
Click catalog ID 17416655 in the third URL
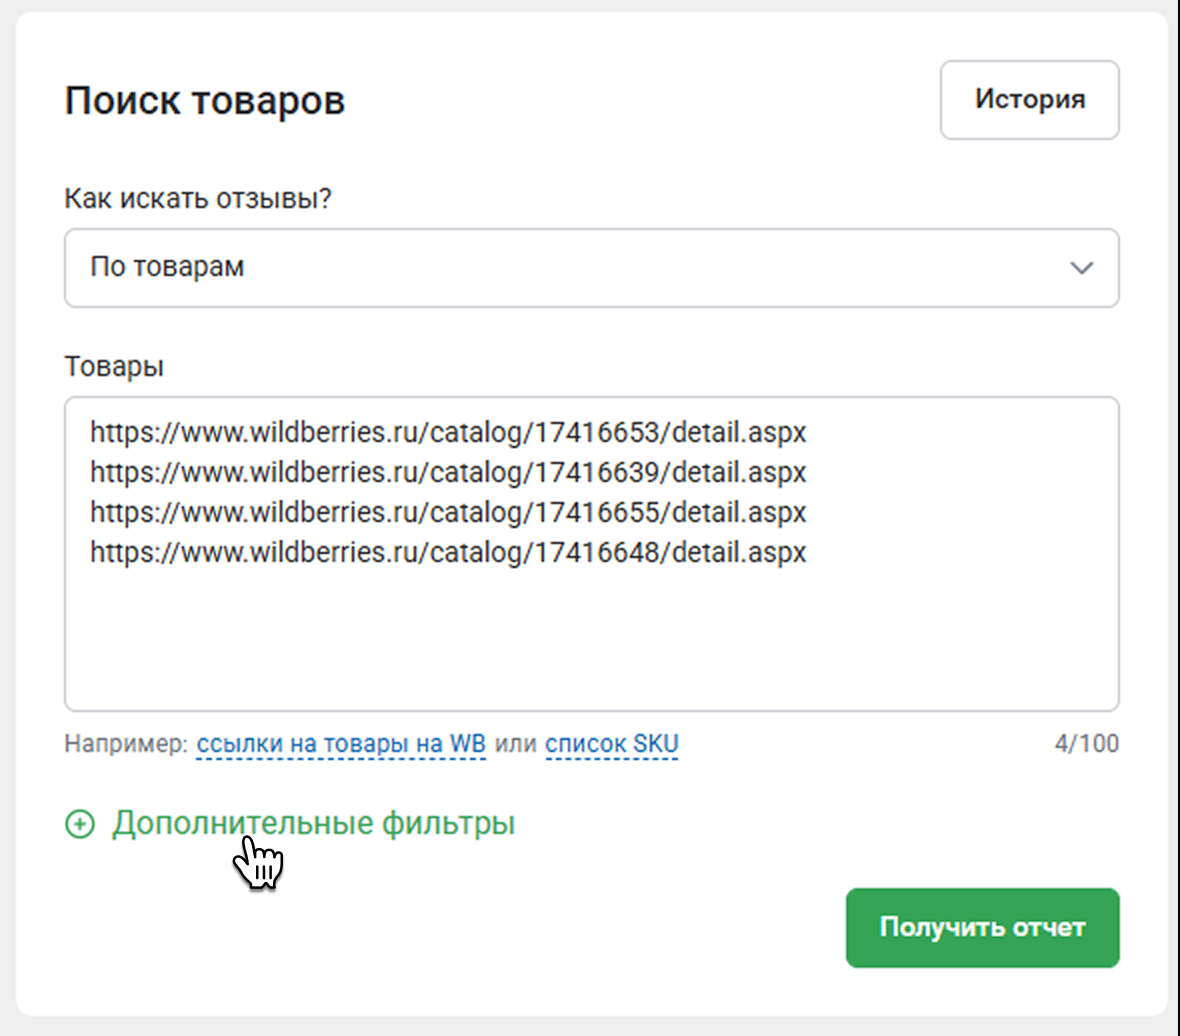597,512
